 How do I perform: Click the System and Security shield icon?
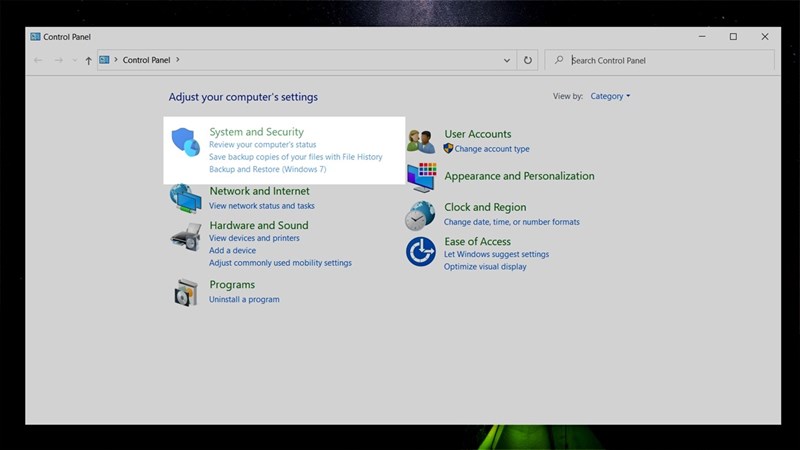click(185, 142)
